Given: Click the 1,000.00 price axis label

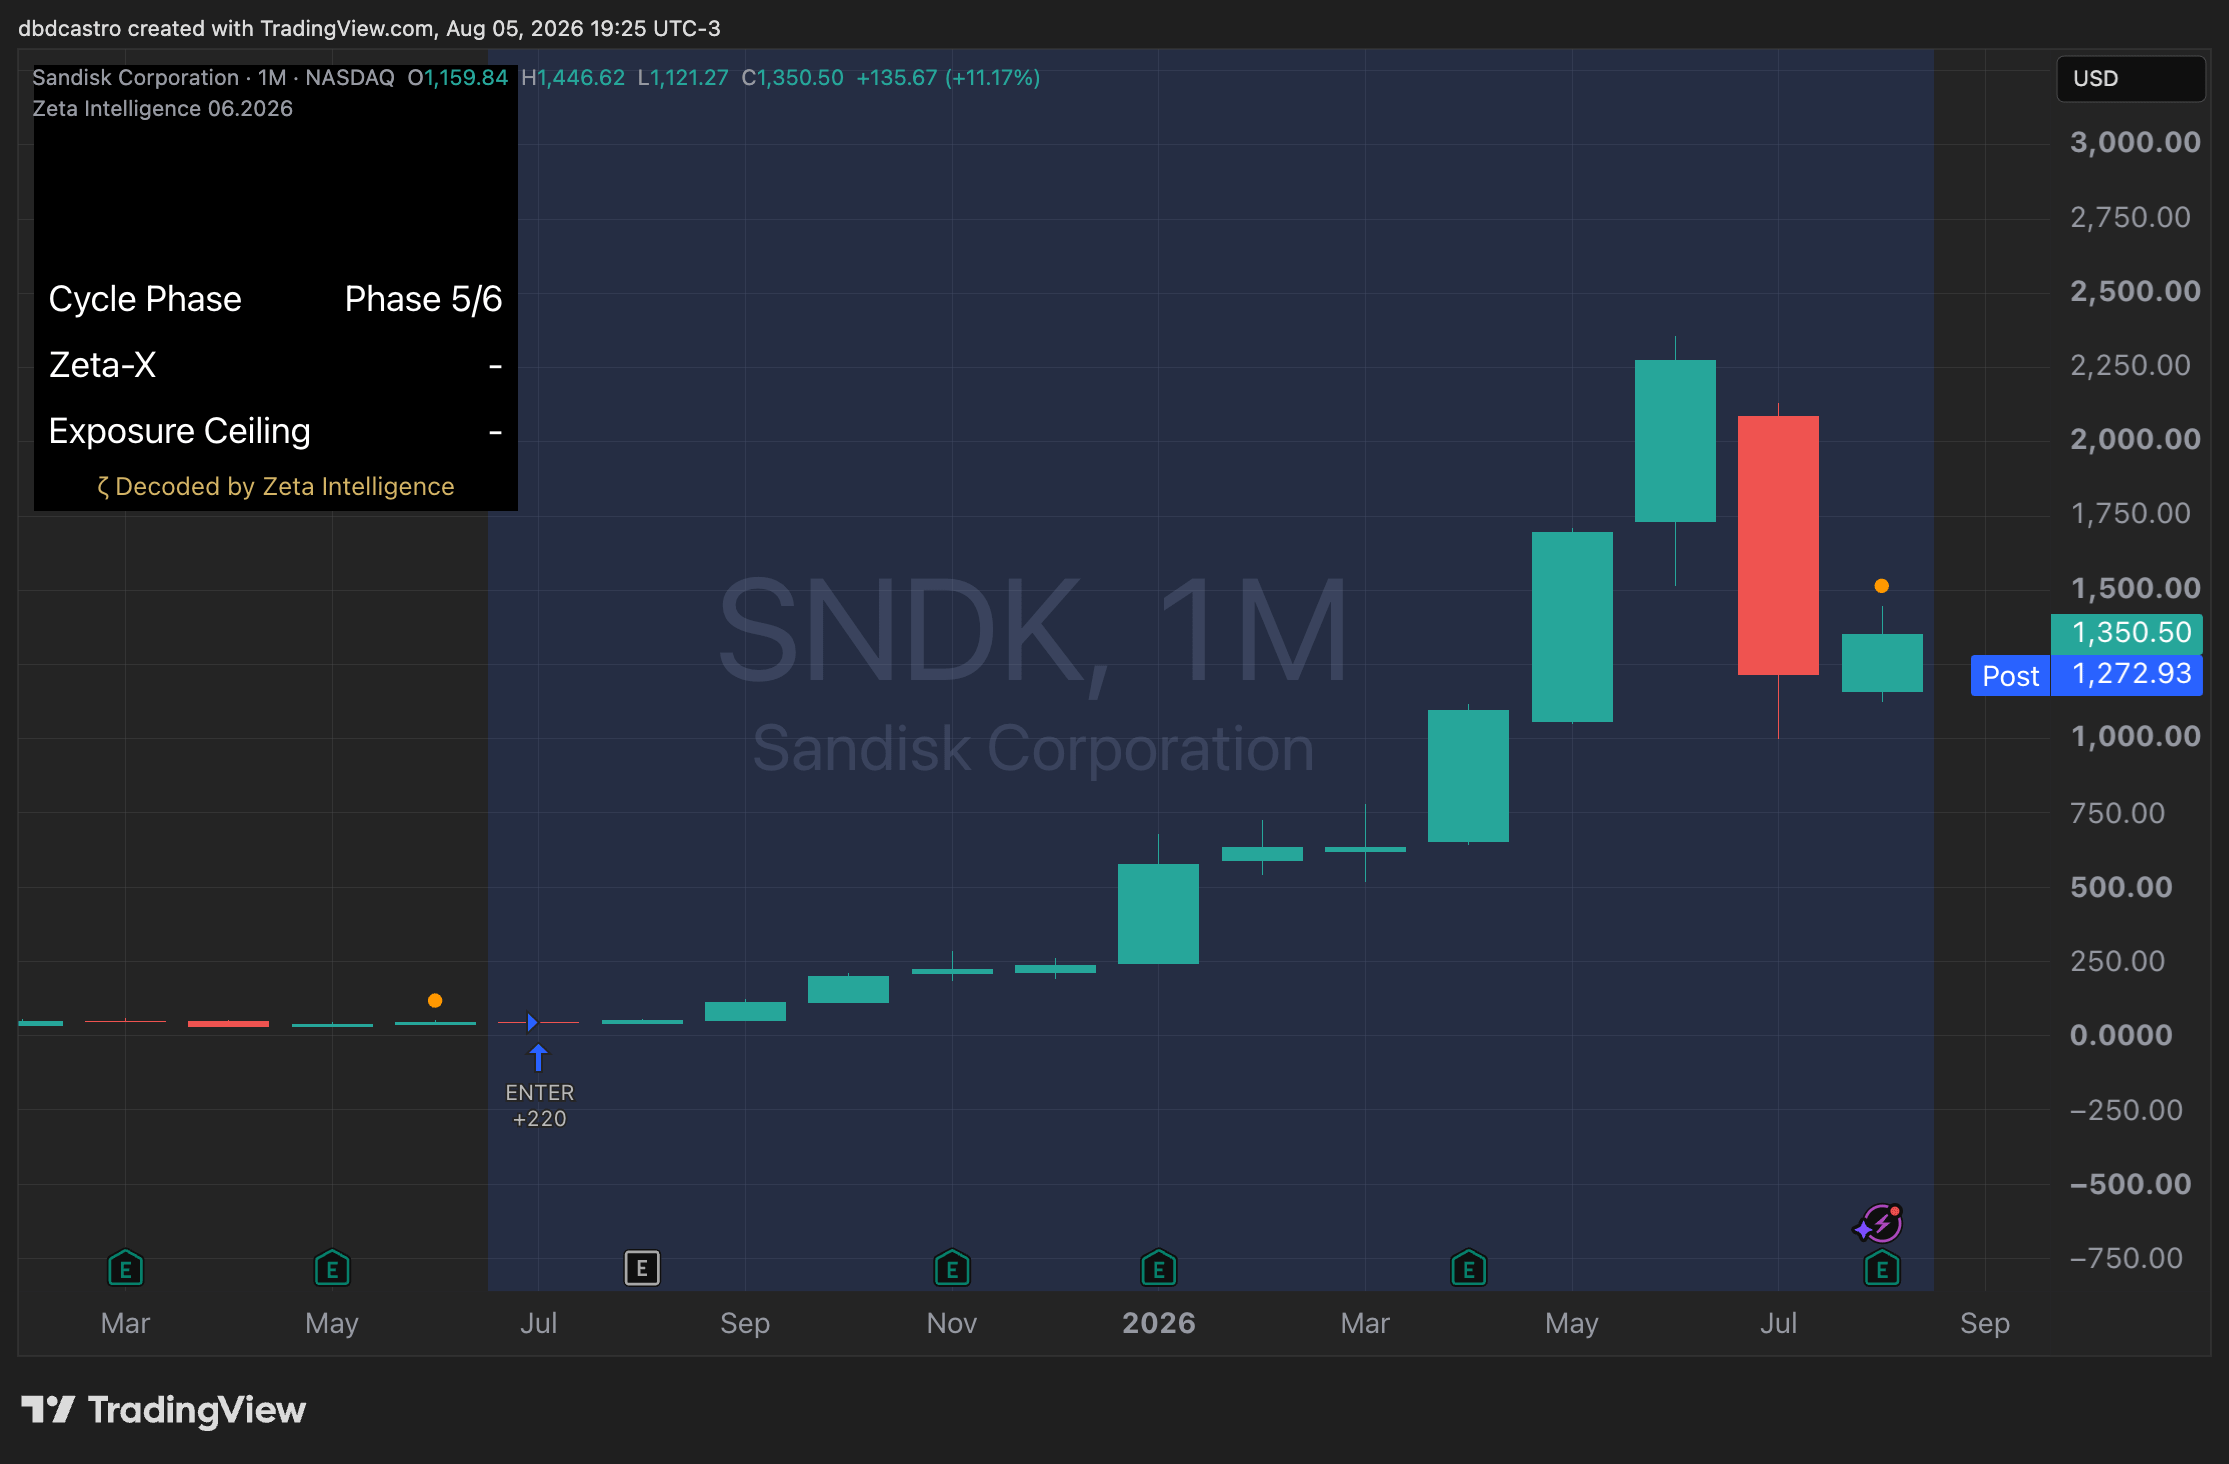Looking at the screenshot, I should click(x=2135, y=736).
